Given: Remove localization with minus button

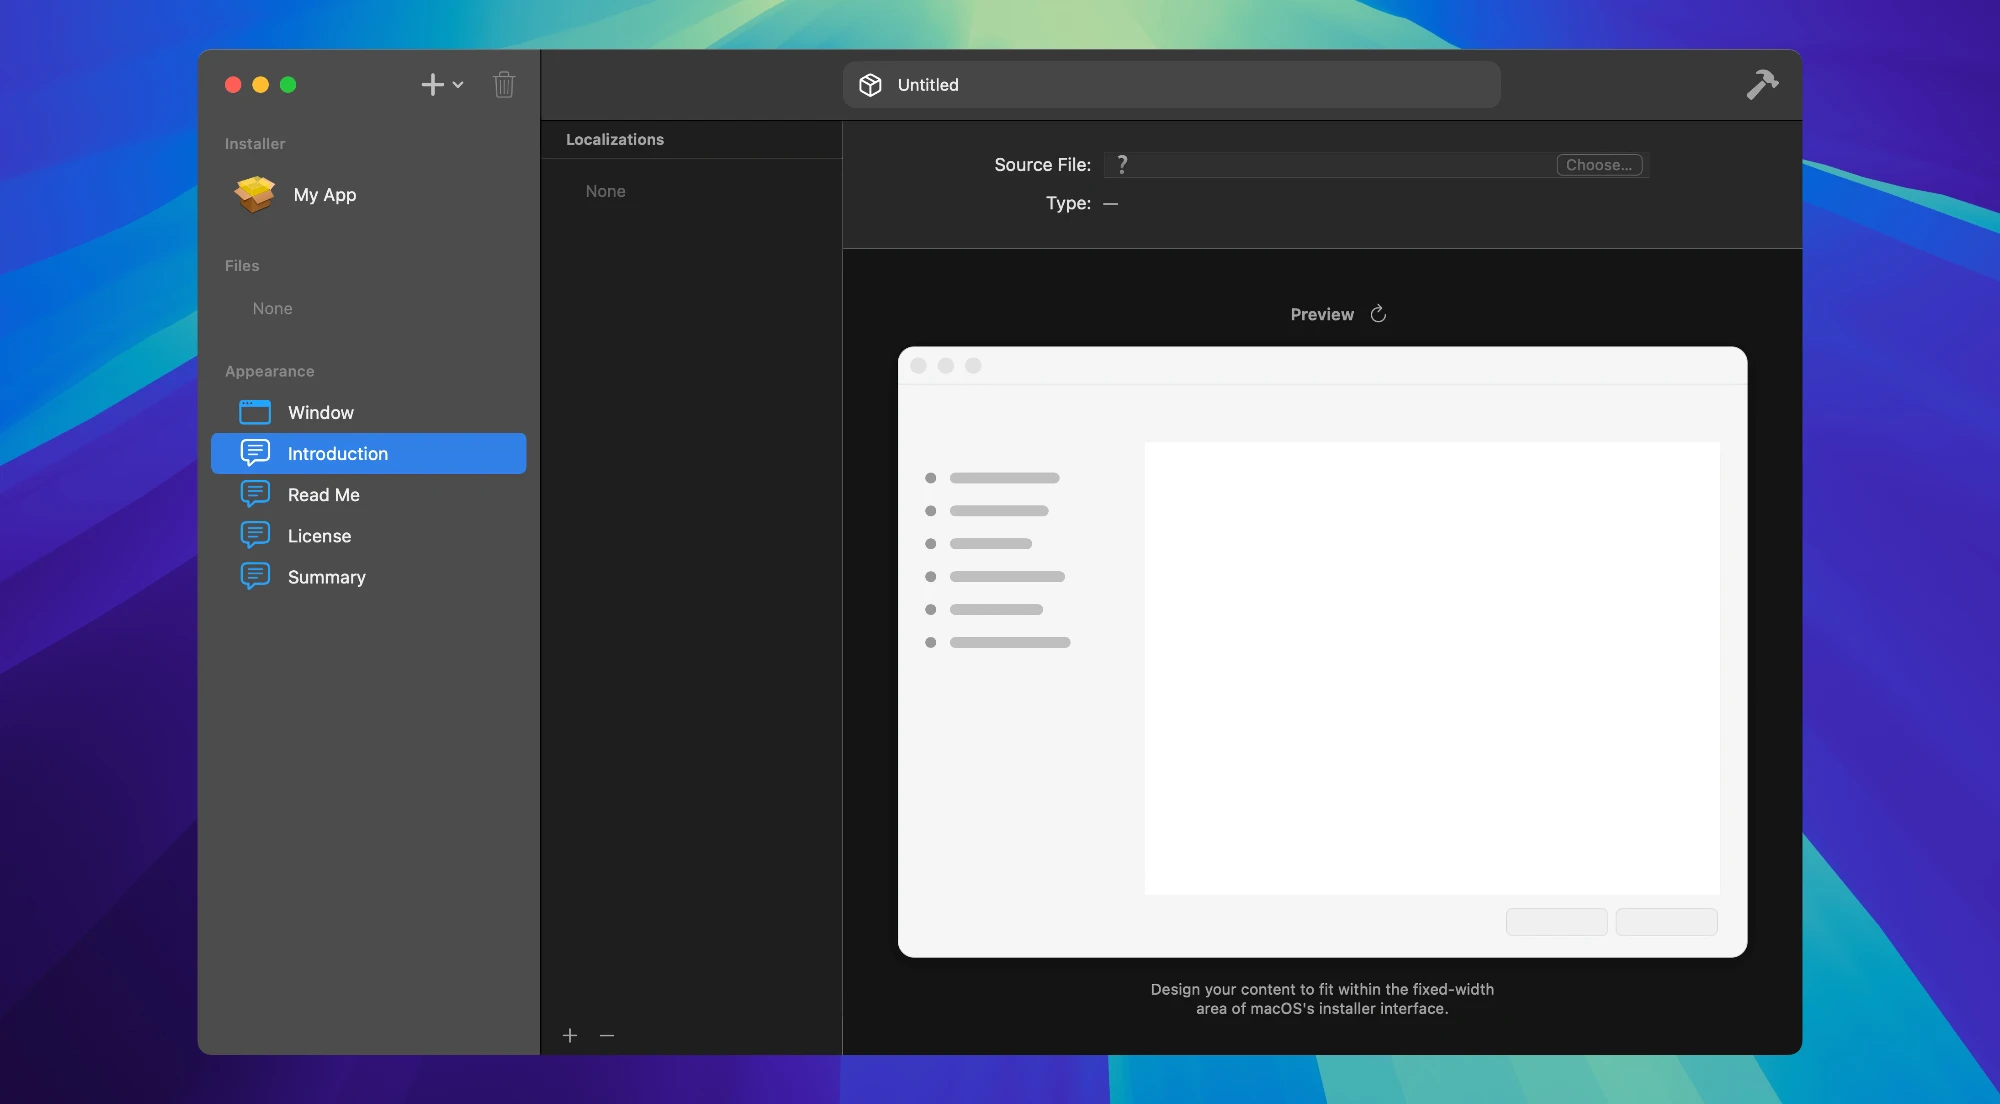Looking at the screenshot, I should [x=607, y=1036].
